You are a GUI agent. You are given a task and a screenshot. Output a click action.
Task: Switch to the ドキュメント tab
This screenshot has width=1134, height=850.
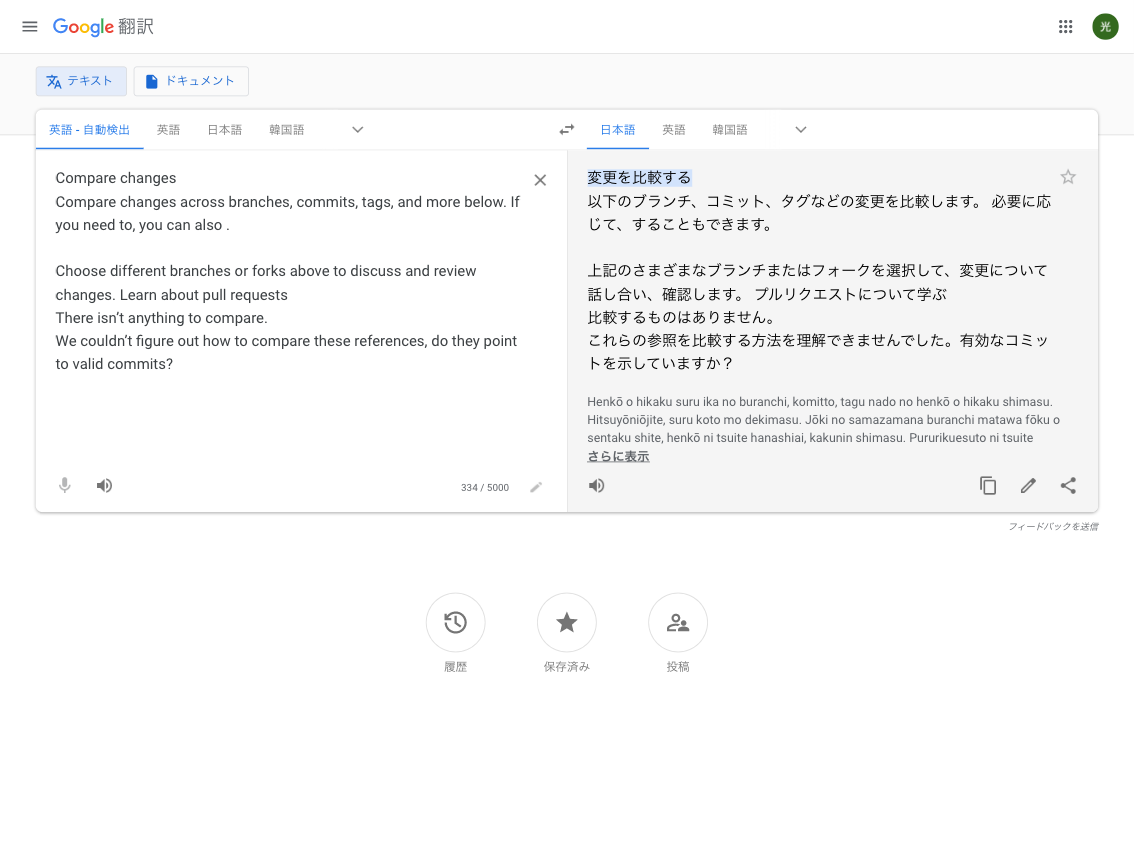[x=191, y=81]
